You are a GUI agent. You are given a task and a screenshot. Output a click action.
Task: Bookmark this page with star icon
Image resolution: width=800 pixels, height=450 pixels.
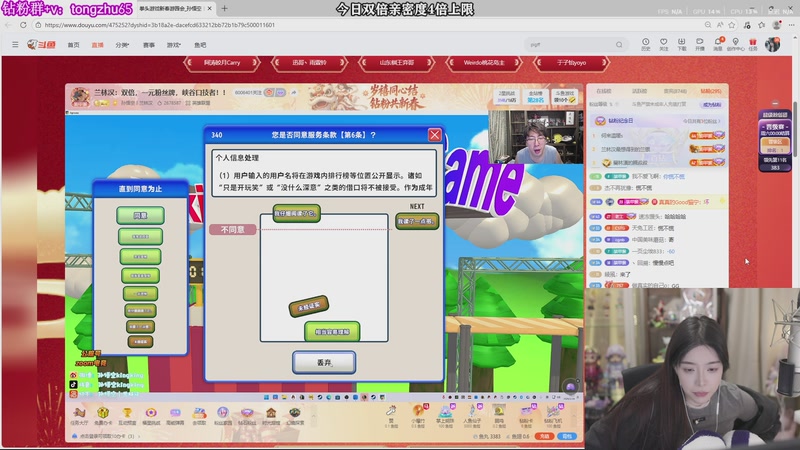tap(732, 24)
